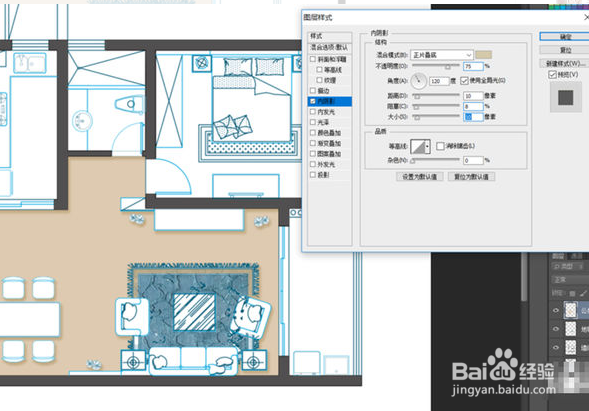Tick the 纹理 sub-option checkbox
The image size is (589, 411).
click(x=319, y=80)
